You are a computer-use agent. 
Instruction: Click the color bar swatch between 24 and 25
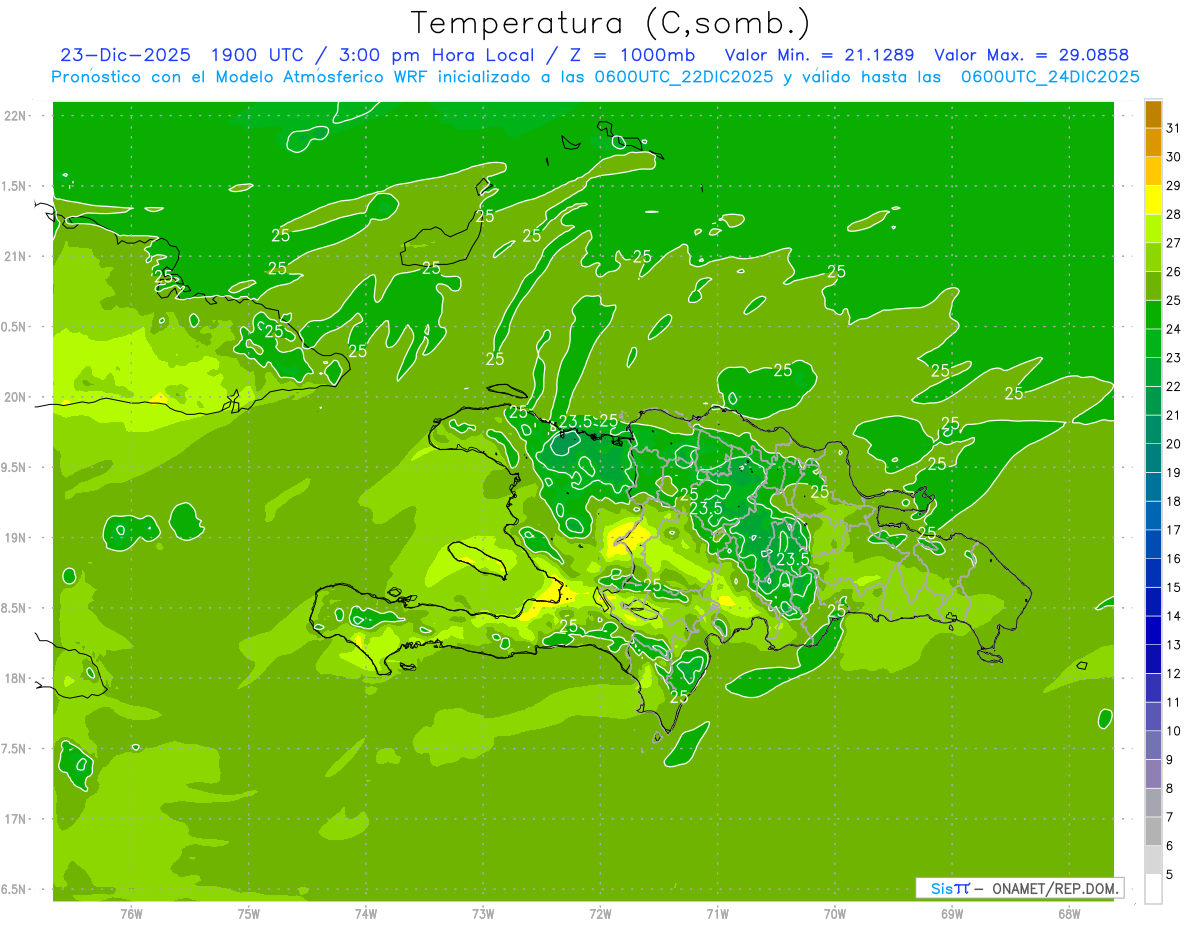click(x=1154, y=315)
